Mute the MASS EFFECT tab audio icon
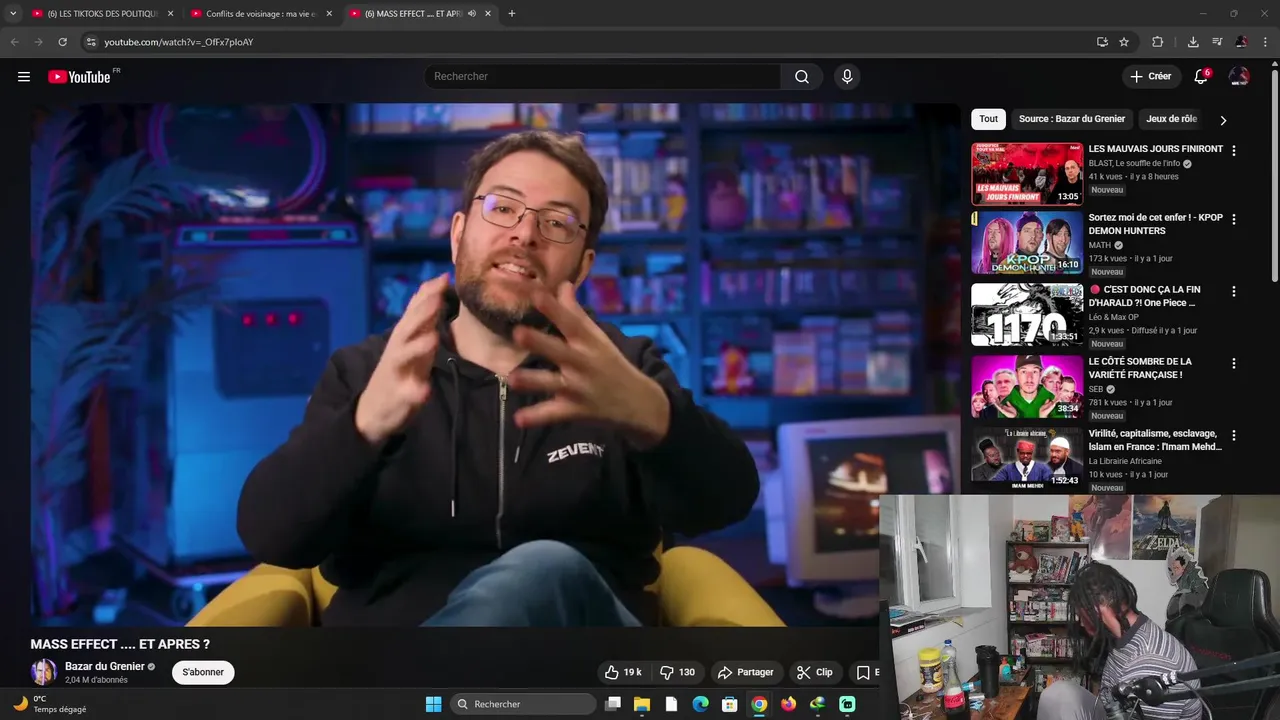1280x720 pixels. tap(471, 13)
